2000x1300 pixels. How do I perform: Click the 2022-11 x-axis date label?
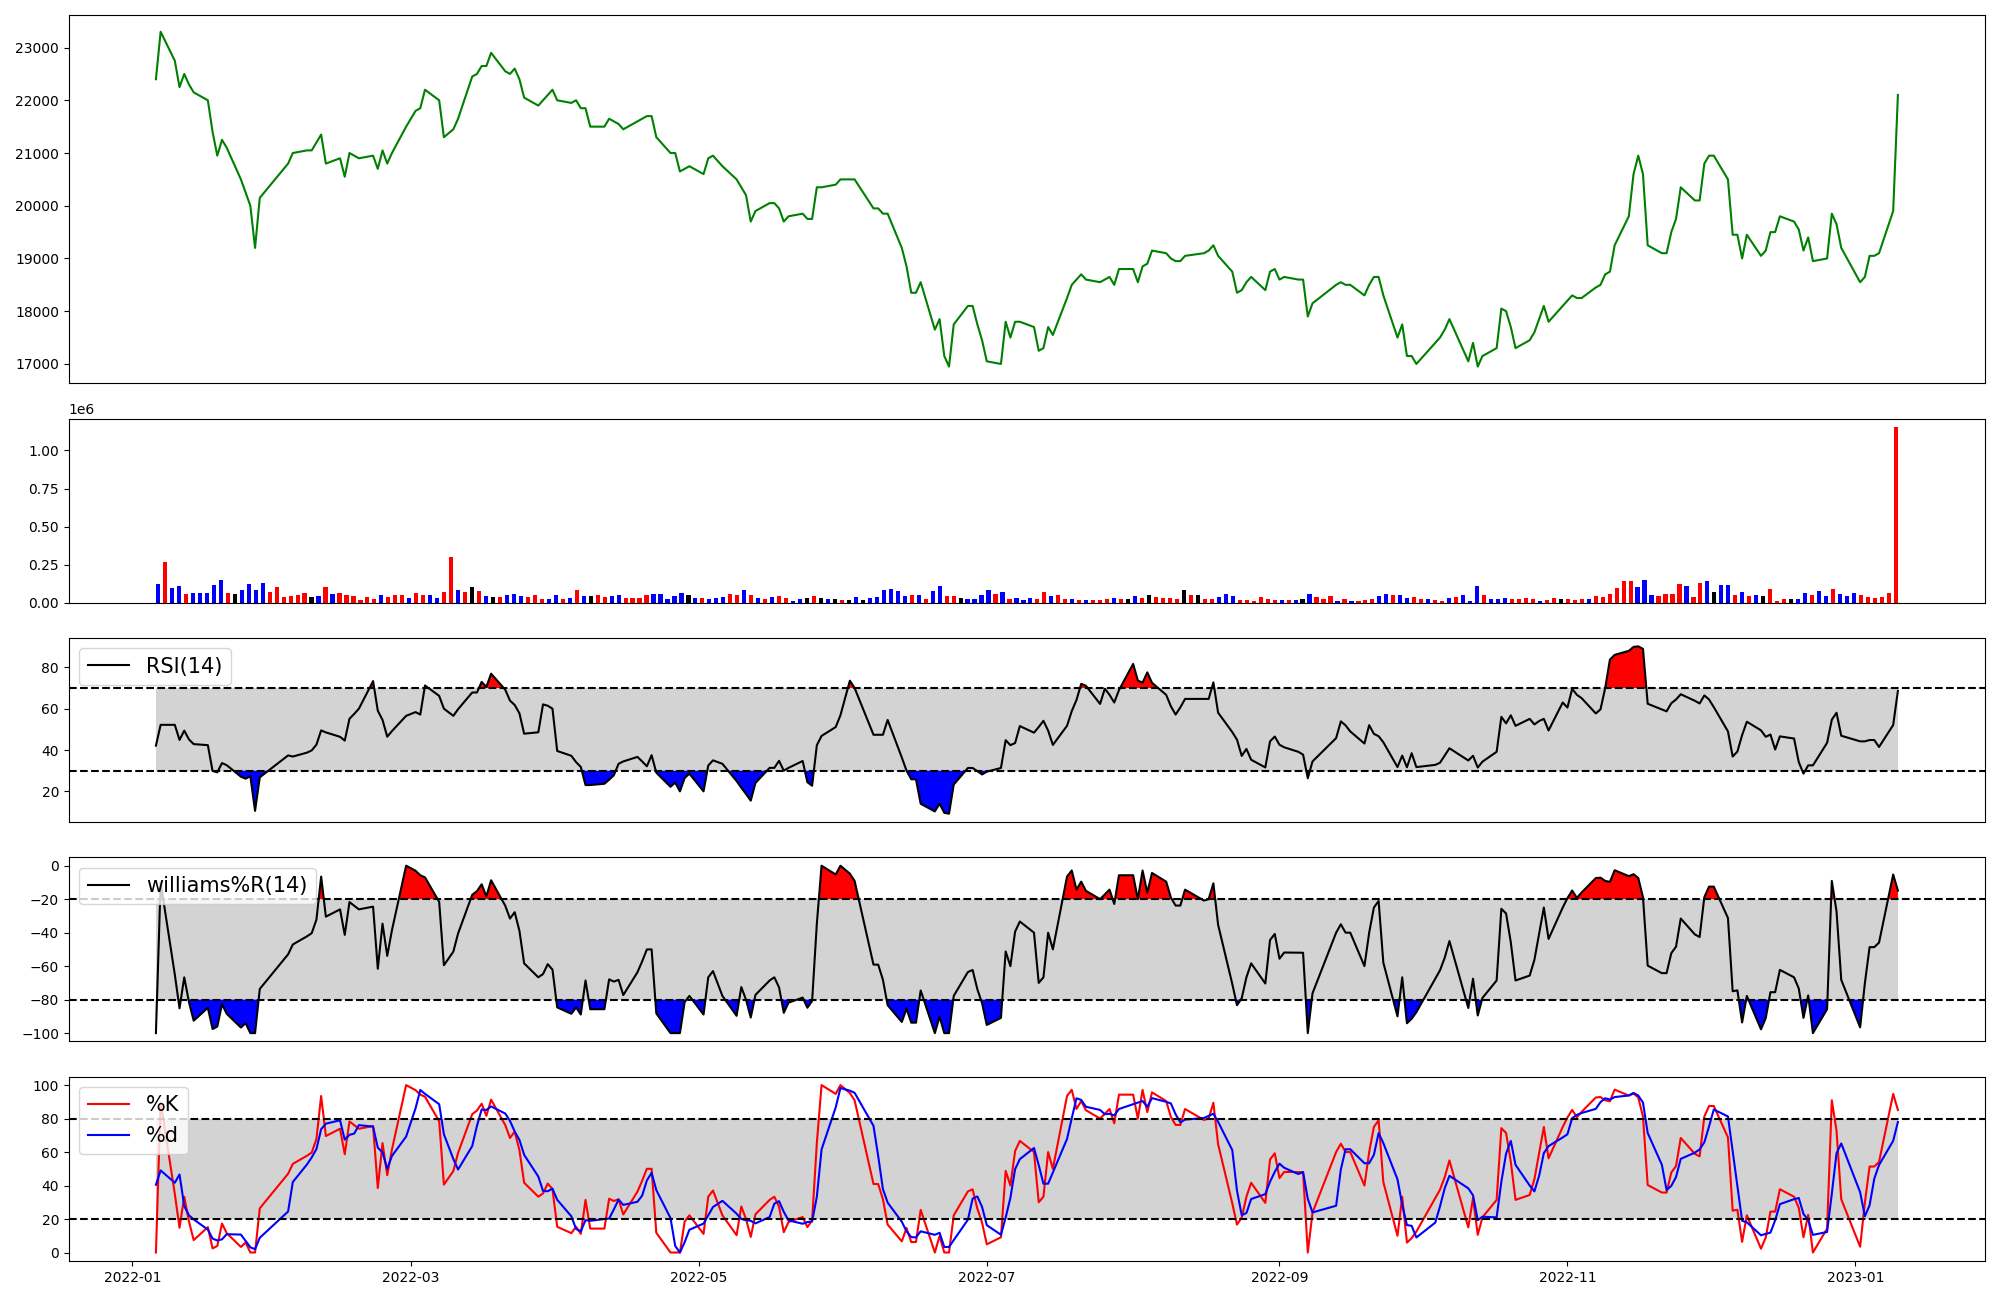(x=1567, y=1277)
